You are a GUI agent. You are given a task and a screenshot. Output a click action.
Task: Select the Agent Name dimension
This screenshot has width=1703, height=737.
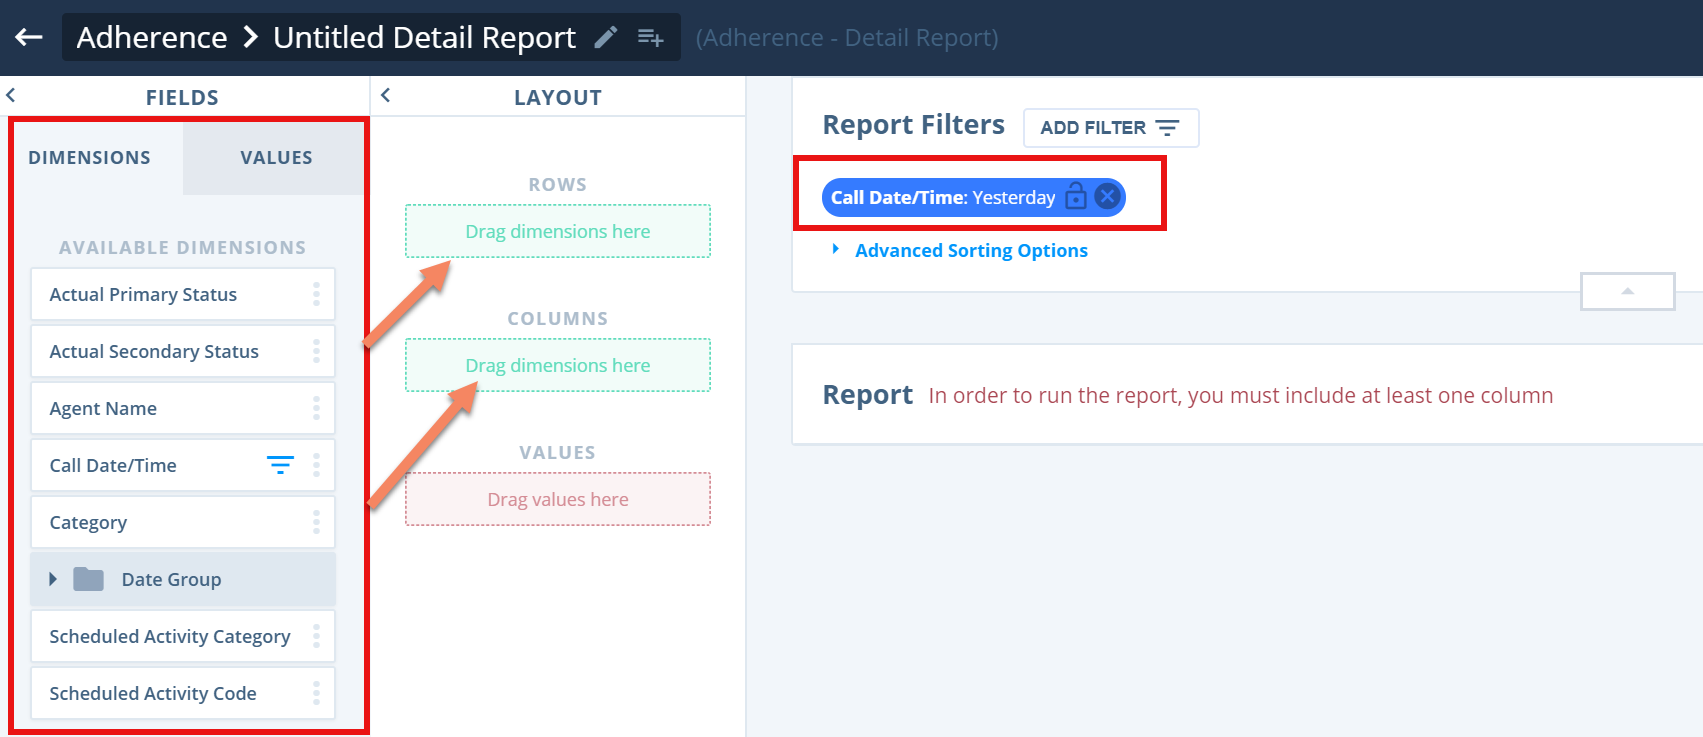[182, 408]
